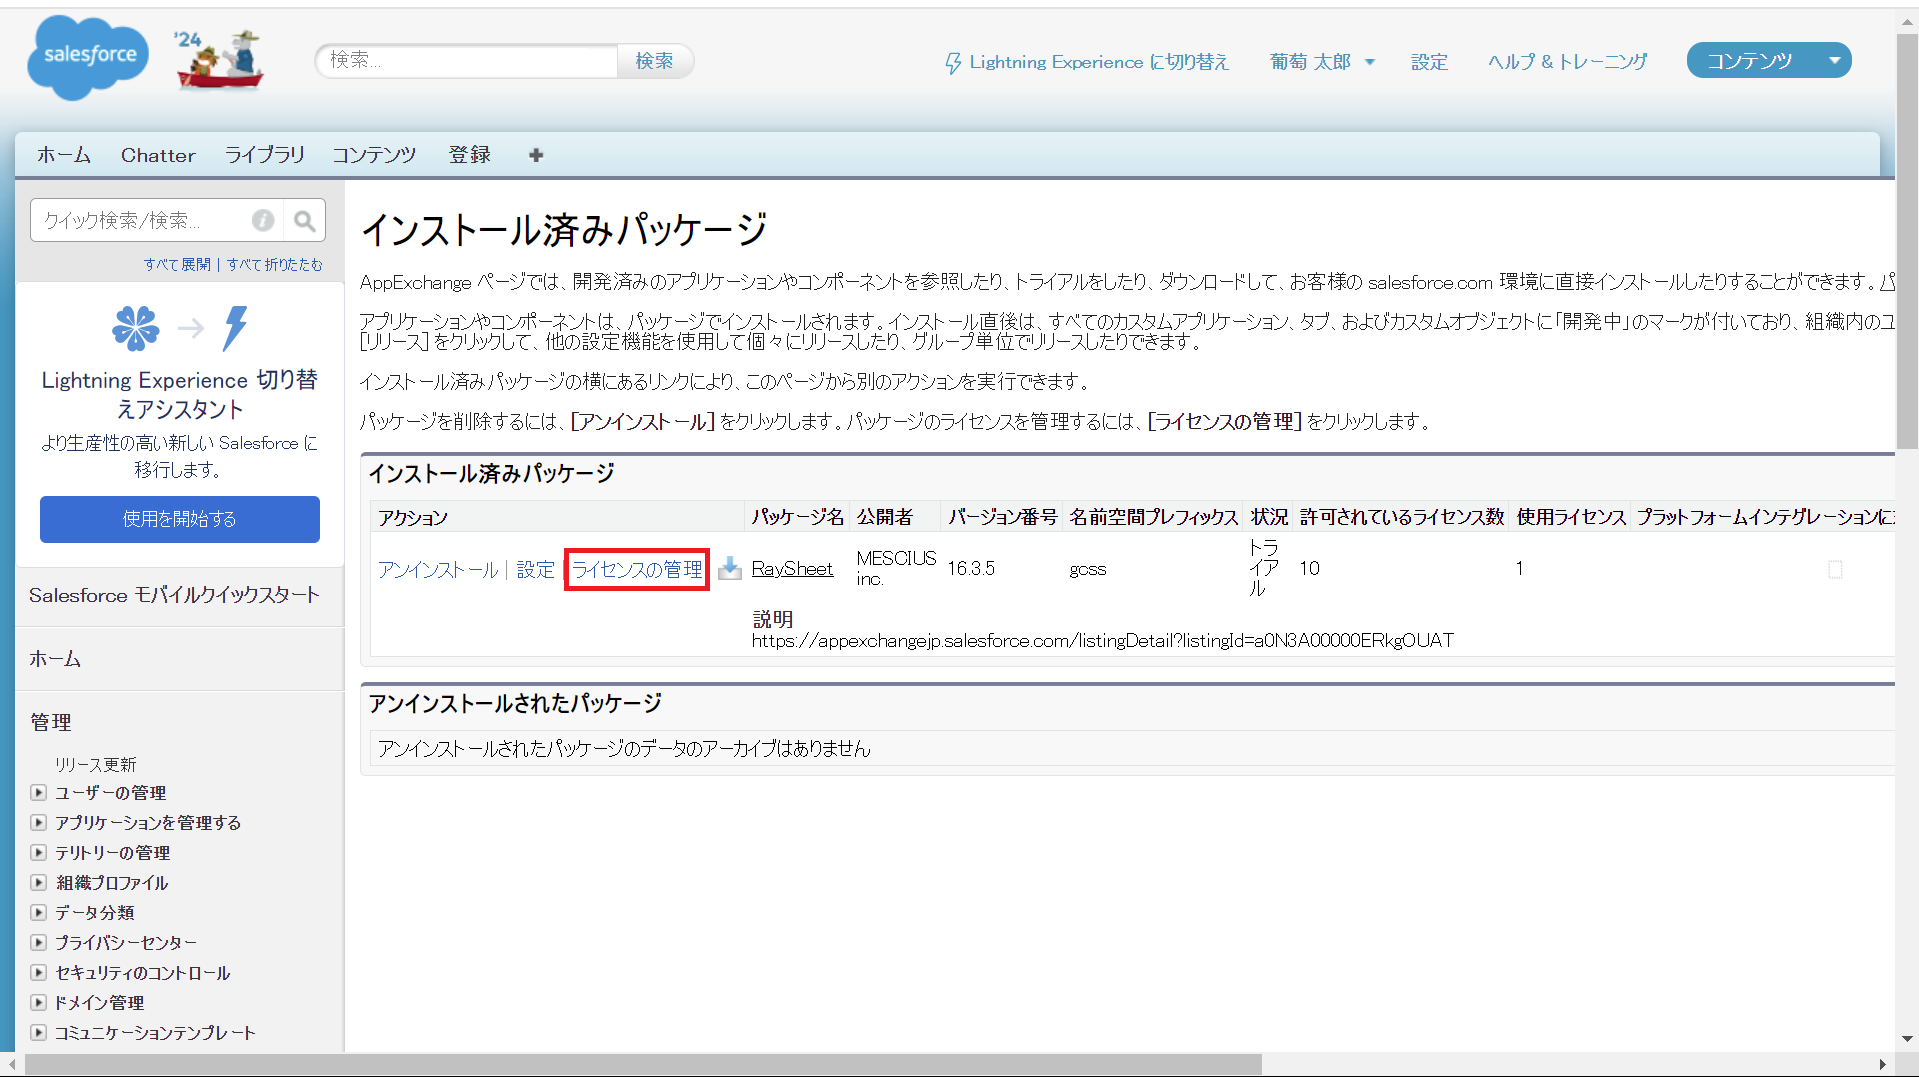The image size is (1919, 1077).
Task: Expand the プライバシーセンター node
Action: click(38, 942)
